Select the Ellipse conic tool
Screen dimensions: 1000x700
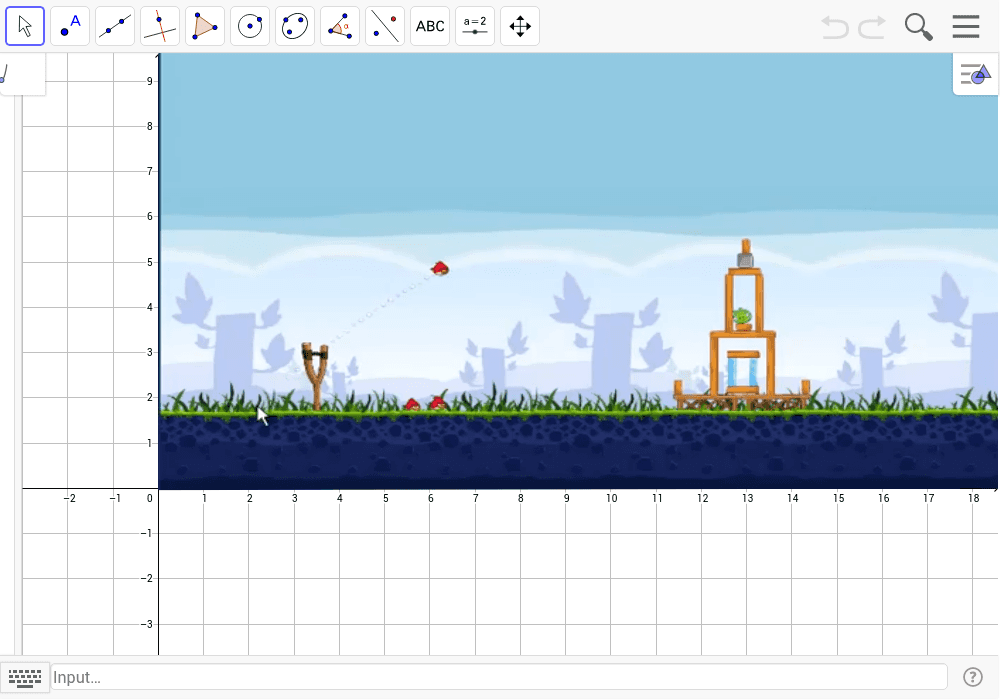pos(295,26)
